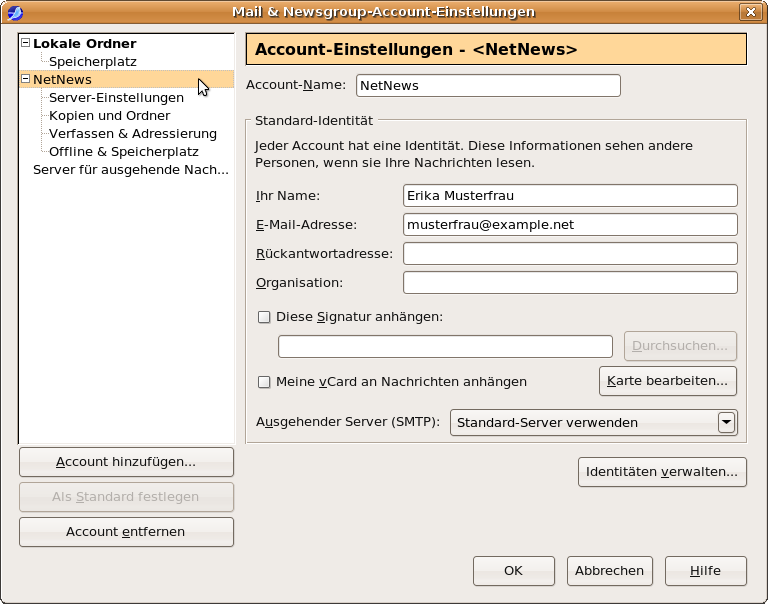
Task: Open the SMTP outgoing server dropdown
Action: [x=727, y=423]
